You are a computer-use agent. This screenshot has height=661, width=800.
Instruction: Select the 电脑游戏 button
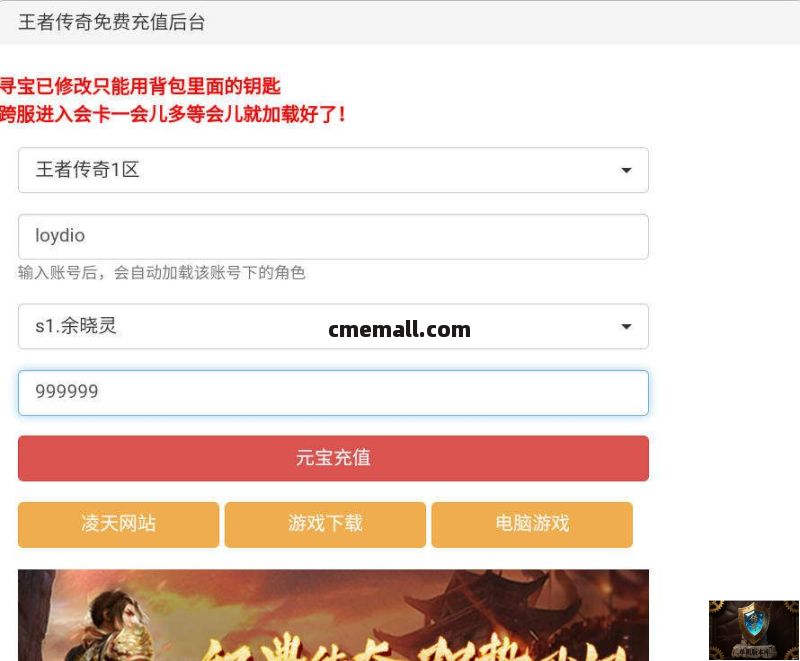pos(532,524)
